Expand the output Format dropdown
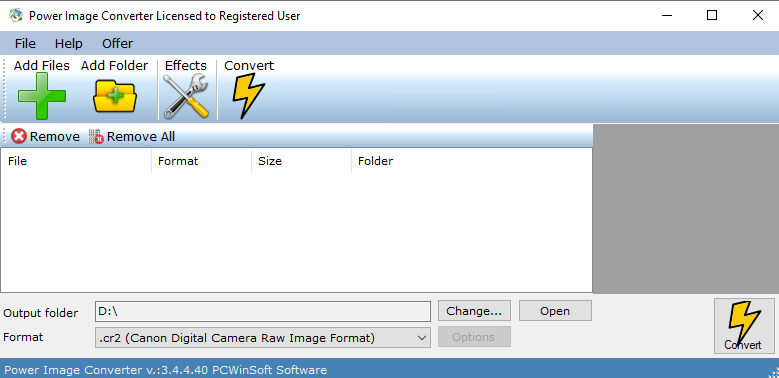The width and height of the screenshot is (779, 378). [x=422, y=338]
